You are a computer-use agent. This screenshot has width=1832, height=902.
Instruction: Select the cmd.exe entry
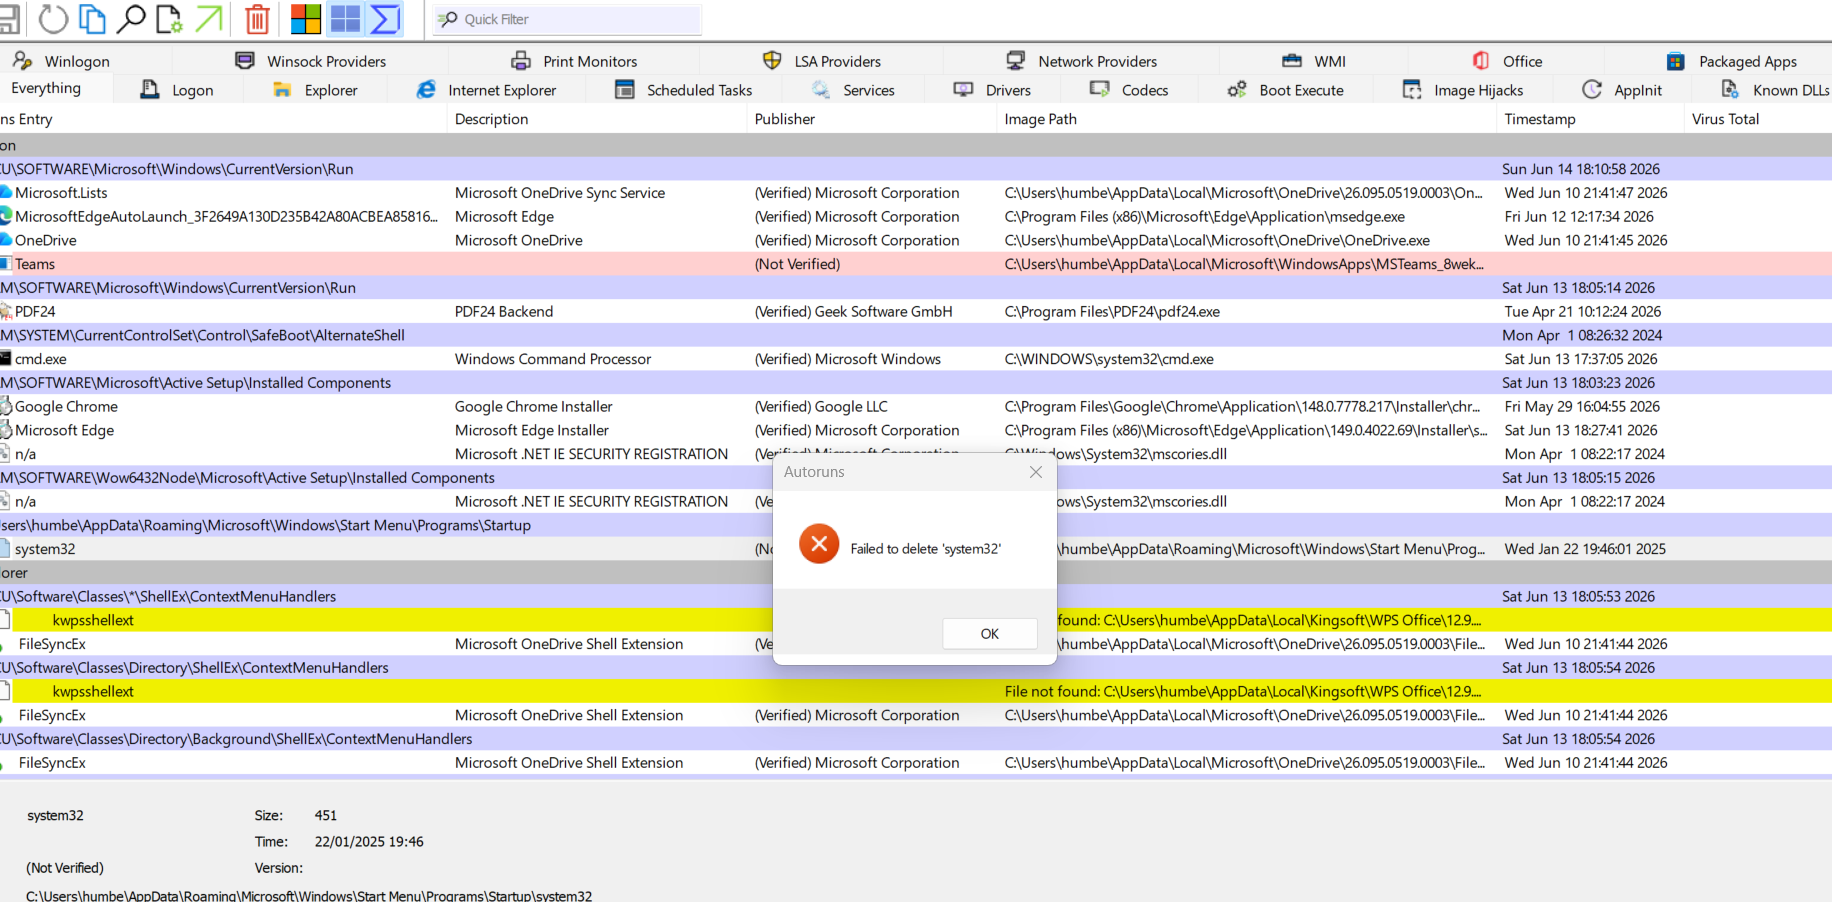pyautogui.click(x=916, y=359)
